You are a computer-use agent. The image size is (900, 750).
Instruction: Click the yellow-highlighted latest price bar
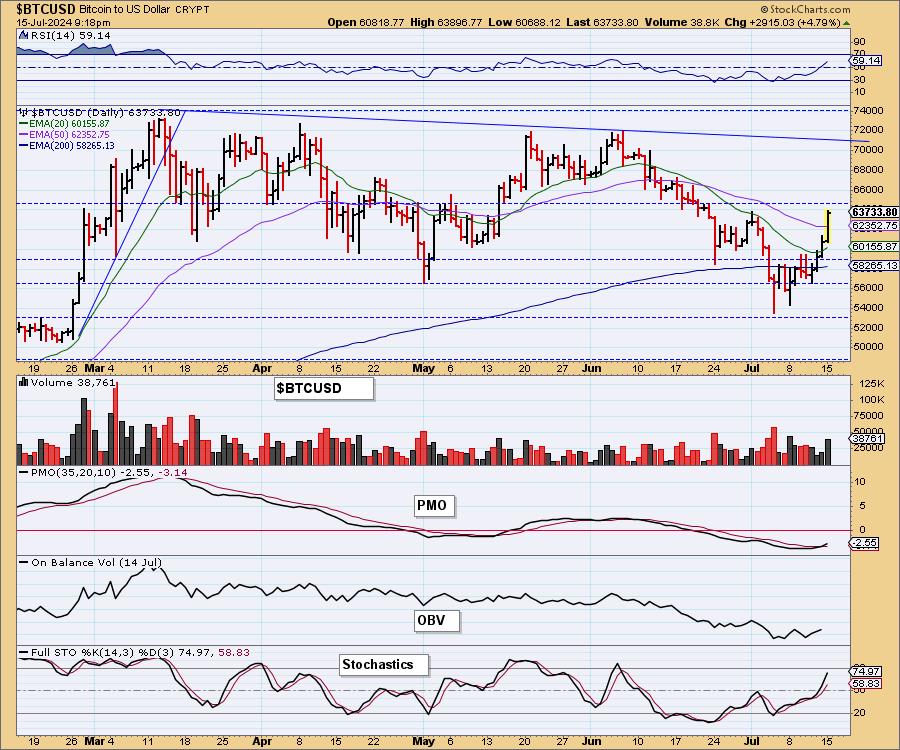coord(828,226)
